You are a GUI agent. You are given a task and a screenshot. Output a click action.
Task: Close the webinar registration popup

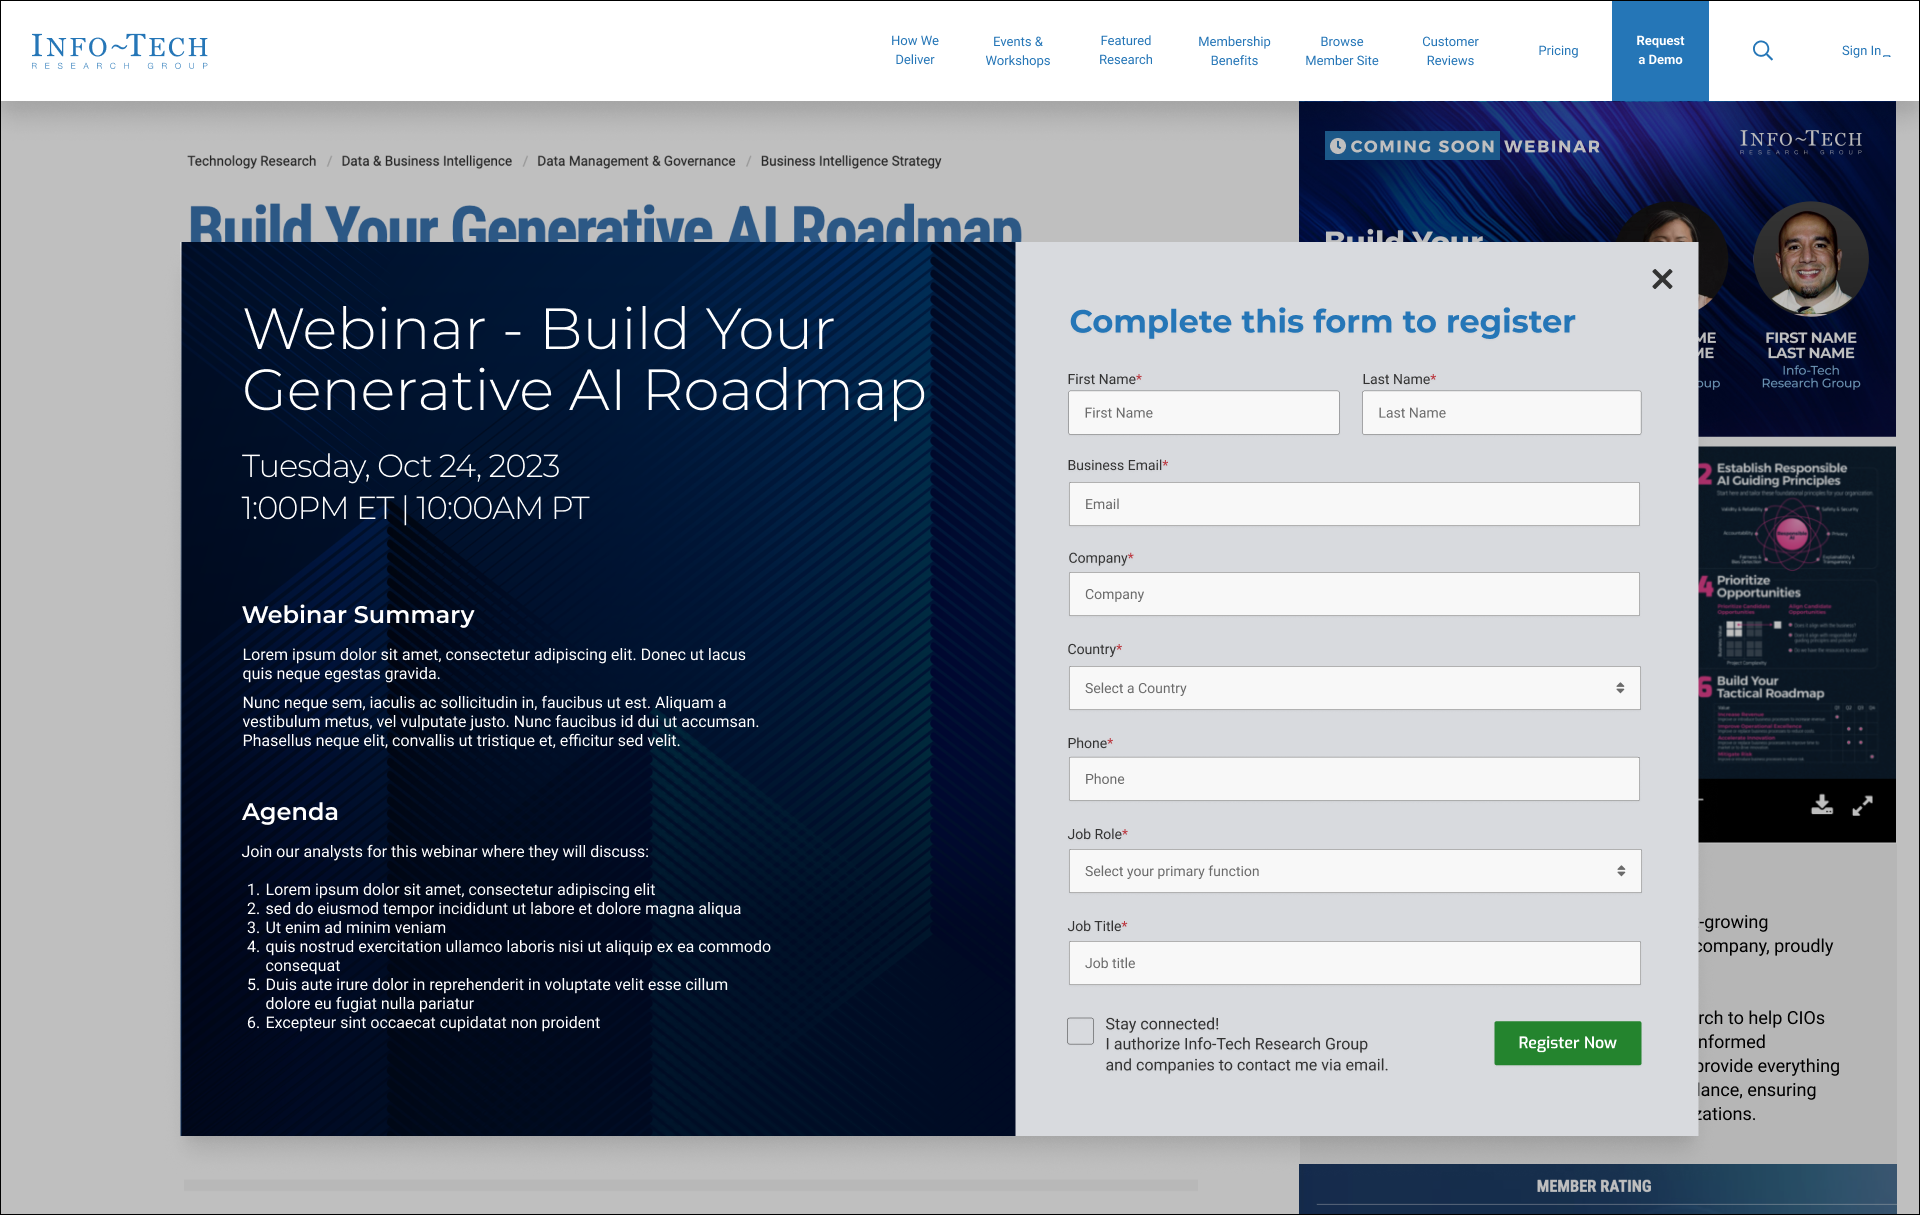[1662, 279]
